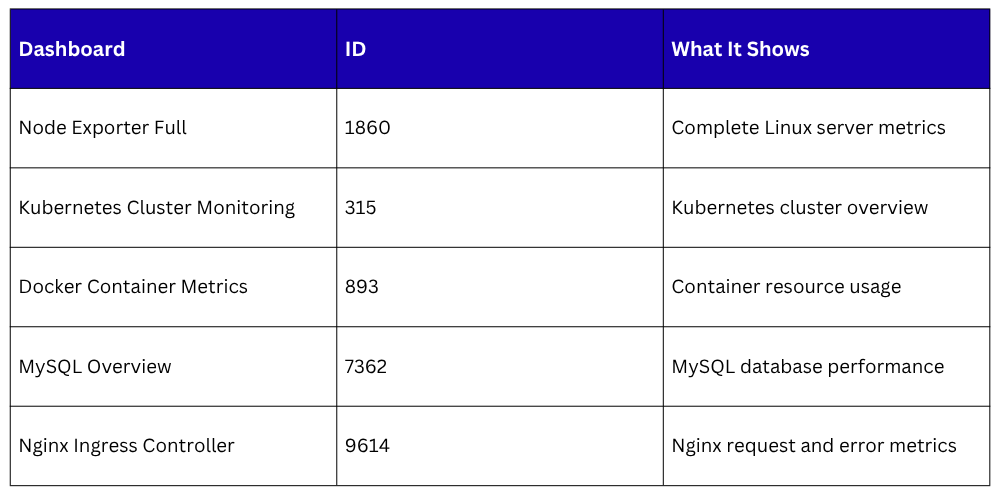Click the ID 893 cell
The image size is (1000, 500).
tap(362, 287)
